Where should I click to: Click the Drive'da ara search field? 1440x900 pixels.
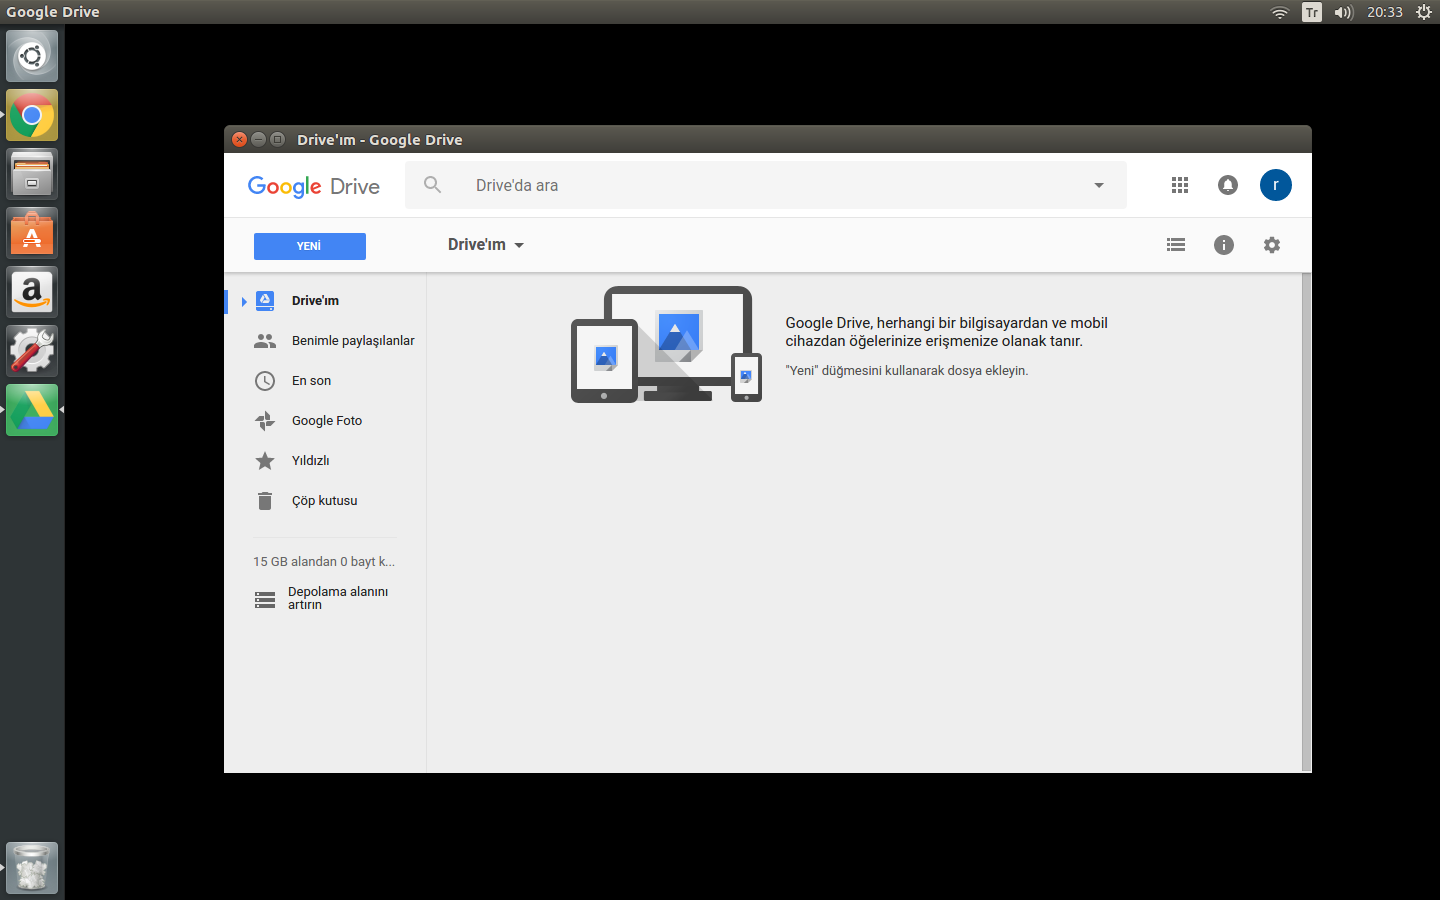click(x=766, y=185)
